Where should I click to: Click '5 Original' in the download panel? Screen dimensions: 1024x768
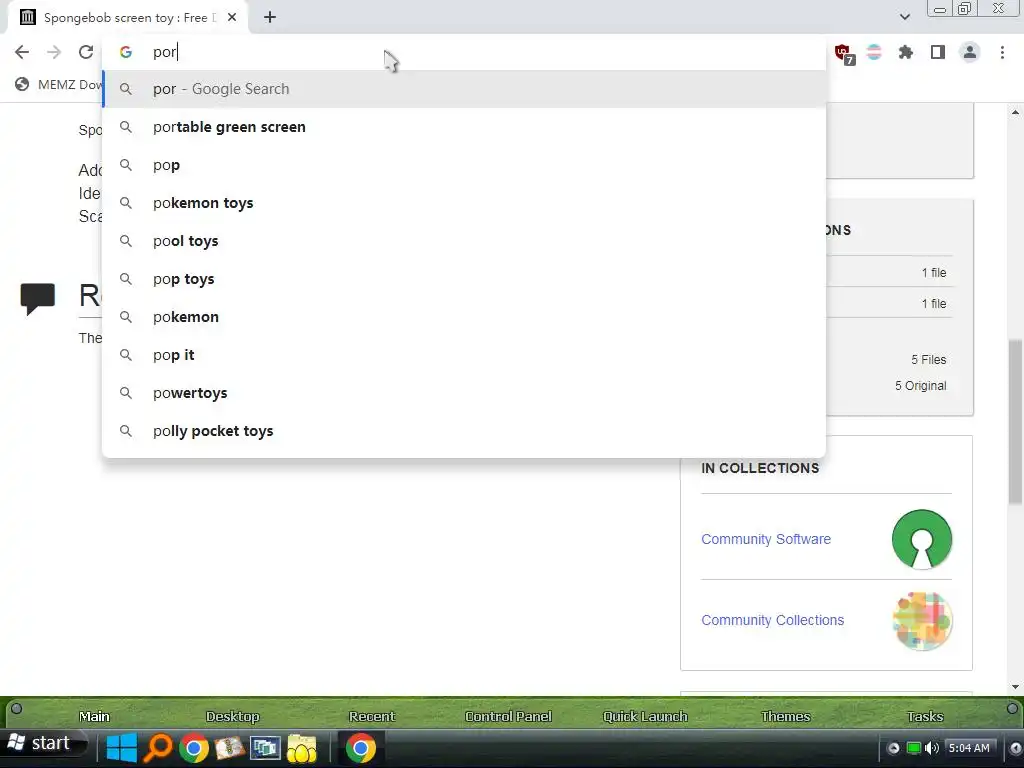click(920, 386)
